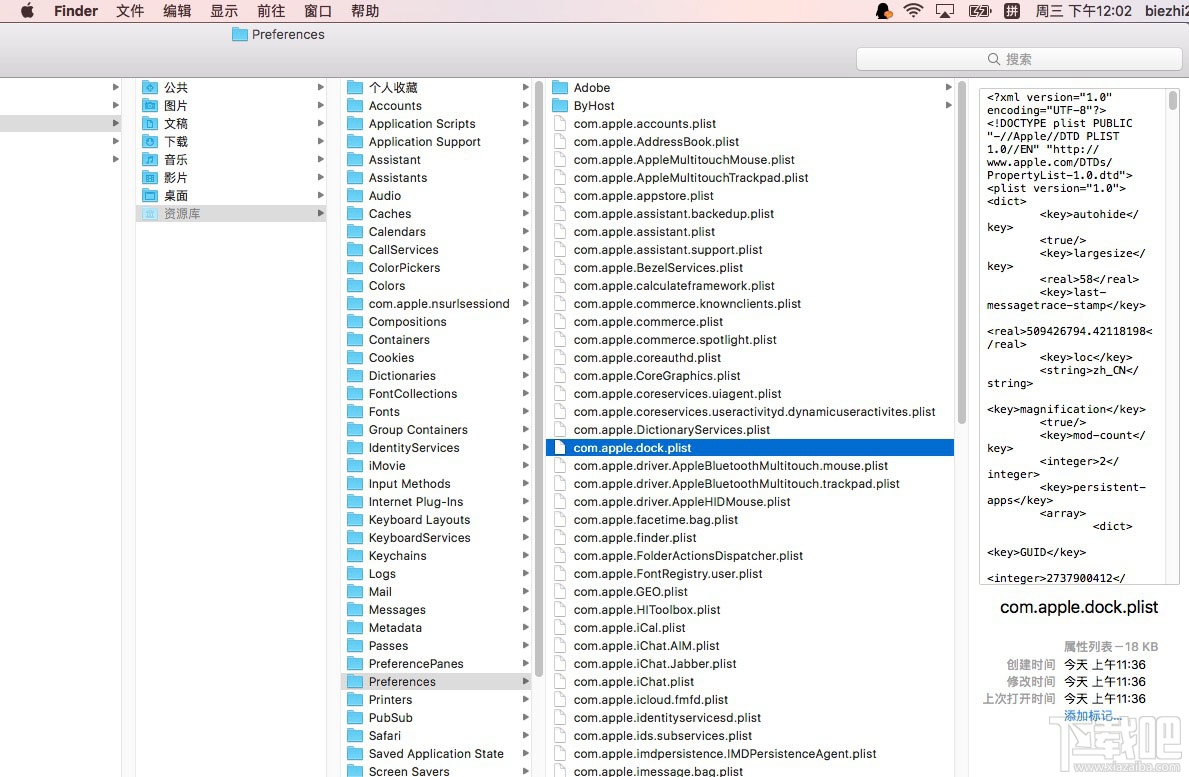Image resolution: width=1189 pixels, height=777 pixels.
Task: Click the 桌面 folder icon
Action: coord(150,196)
